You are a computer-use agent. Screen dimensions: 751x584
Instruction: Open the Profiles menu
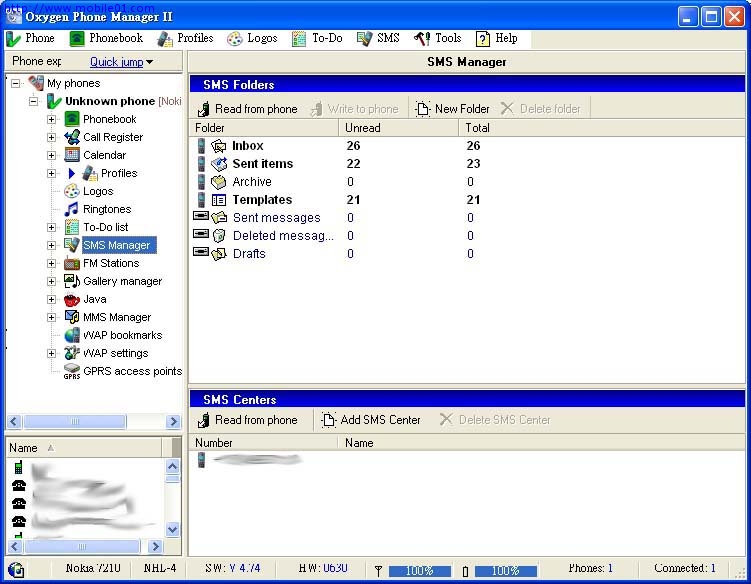coord(185,38)
